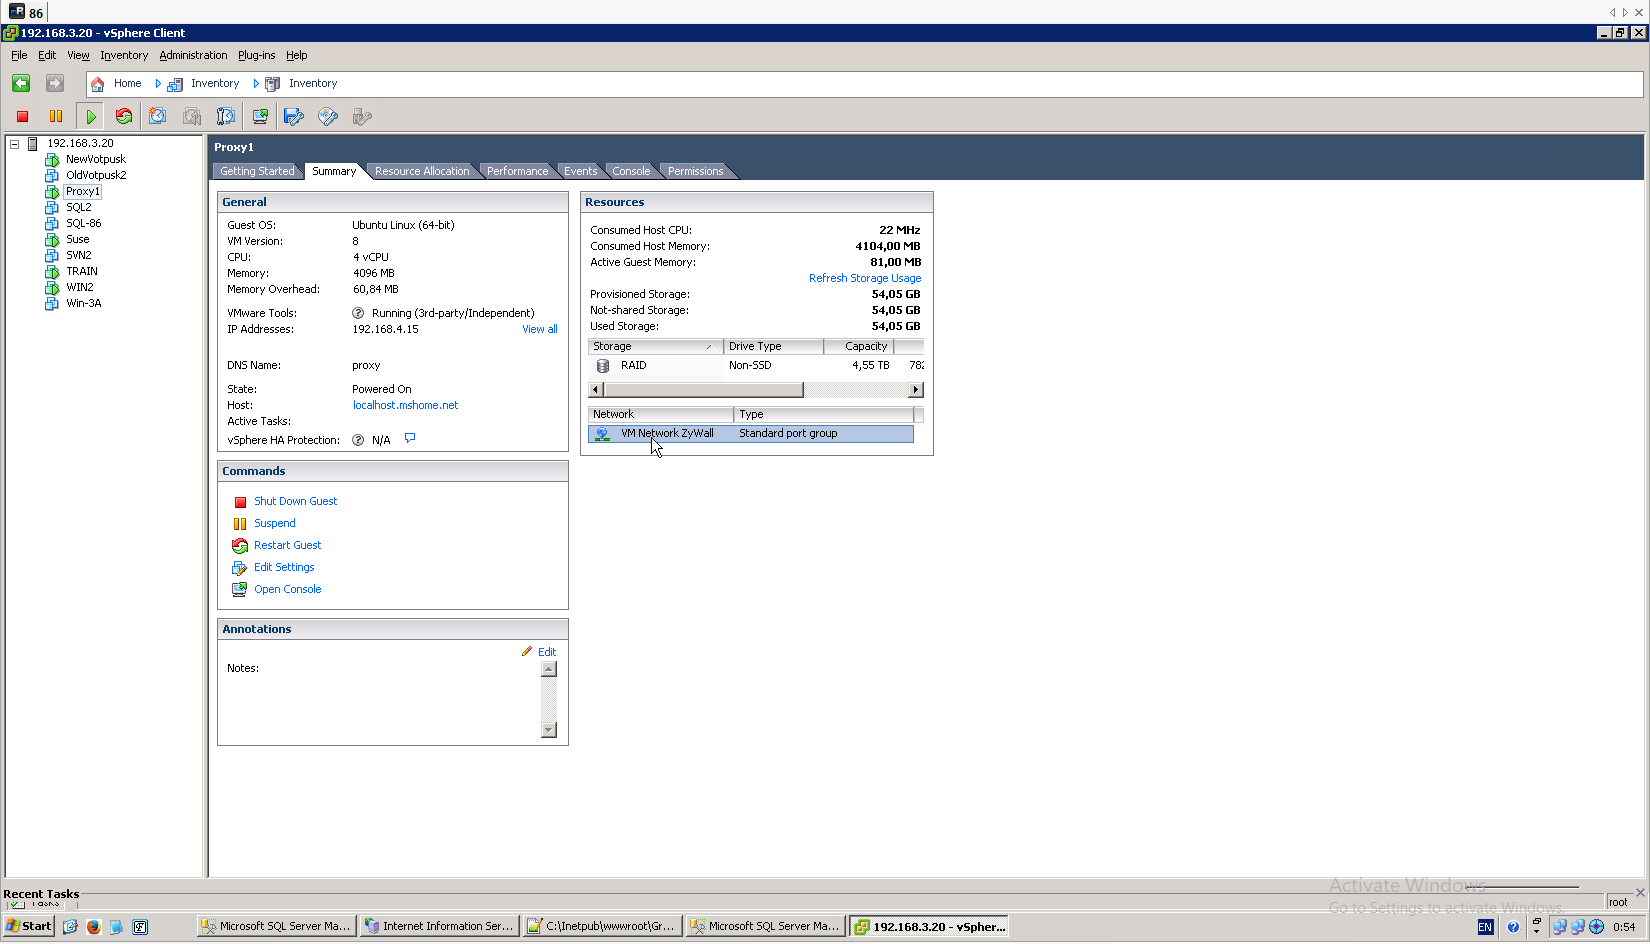The height and width of the screenshot is (944, 1650).
Task: Click the annotations Edit link
Action: pyautogui.click(x=547, y=652)
